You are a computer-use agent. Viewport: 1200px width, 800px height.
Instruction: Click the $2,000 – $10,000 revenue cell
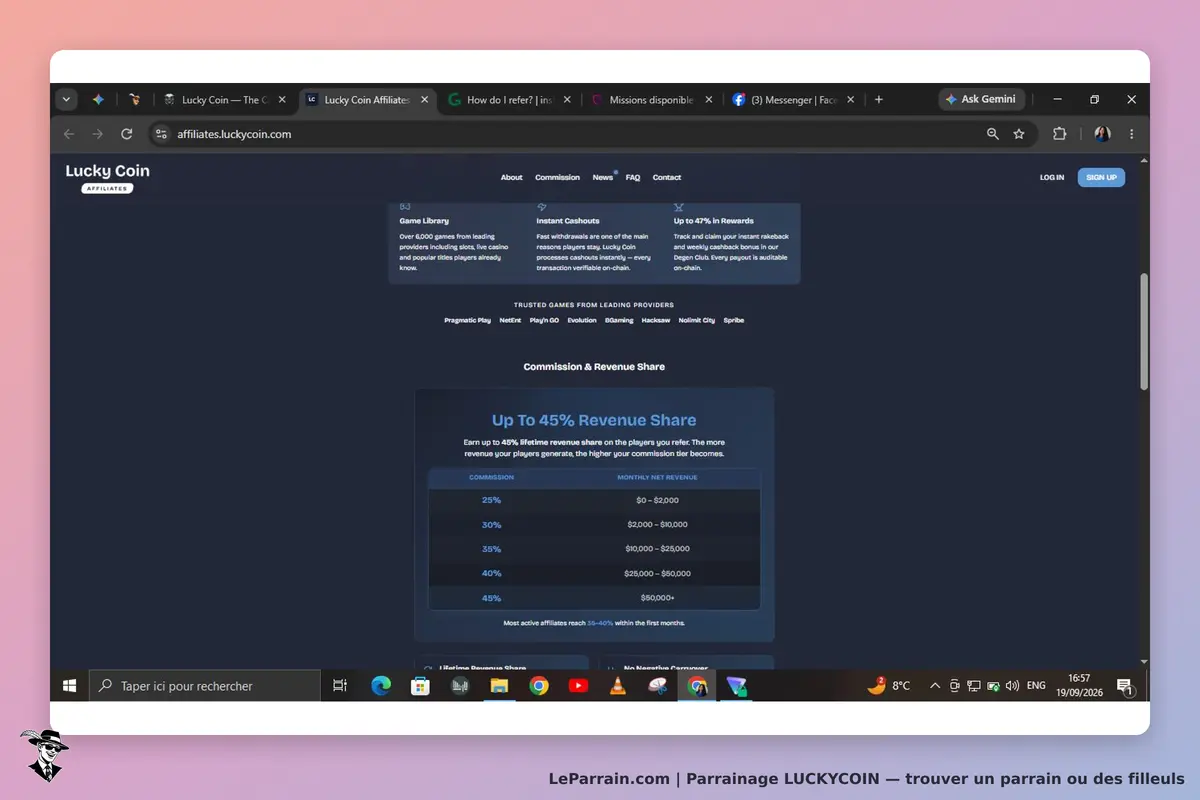(657, 525)
